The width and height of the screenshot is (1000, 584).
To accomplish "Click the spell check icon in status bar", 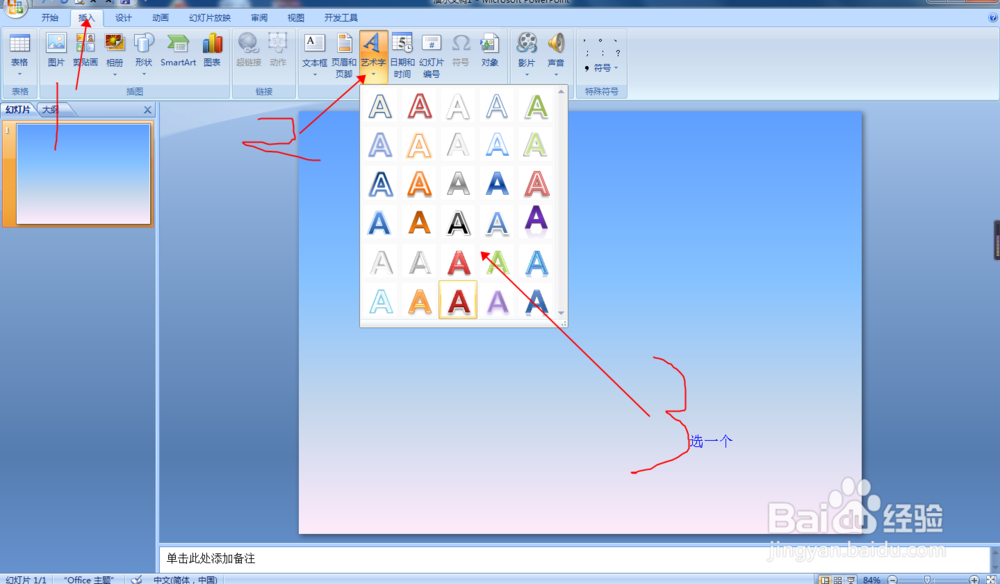I will tap(136, 580).
